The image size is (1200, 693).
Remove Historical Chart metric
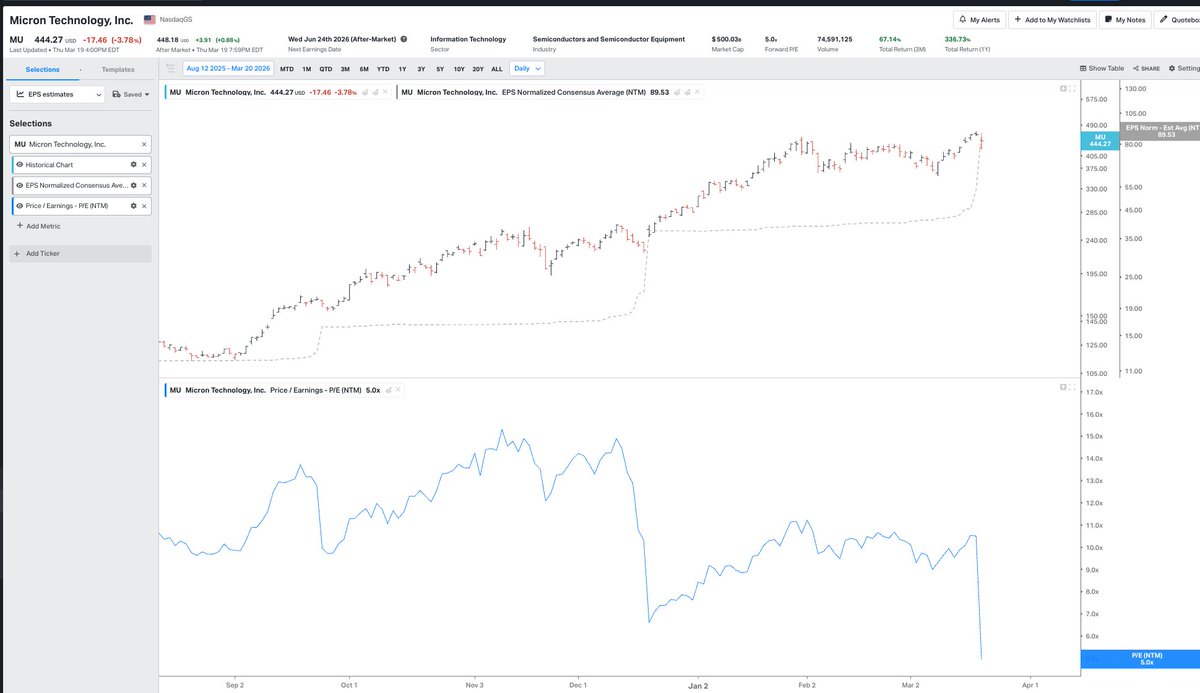143,164
